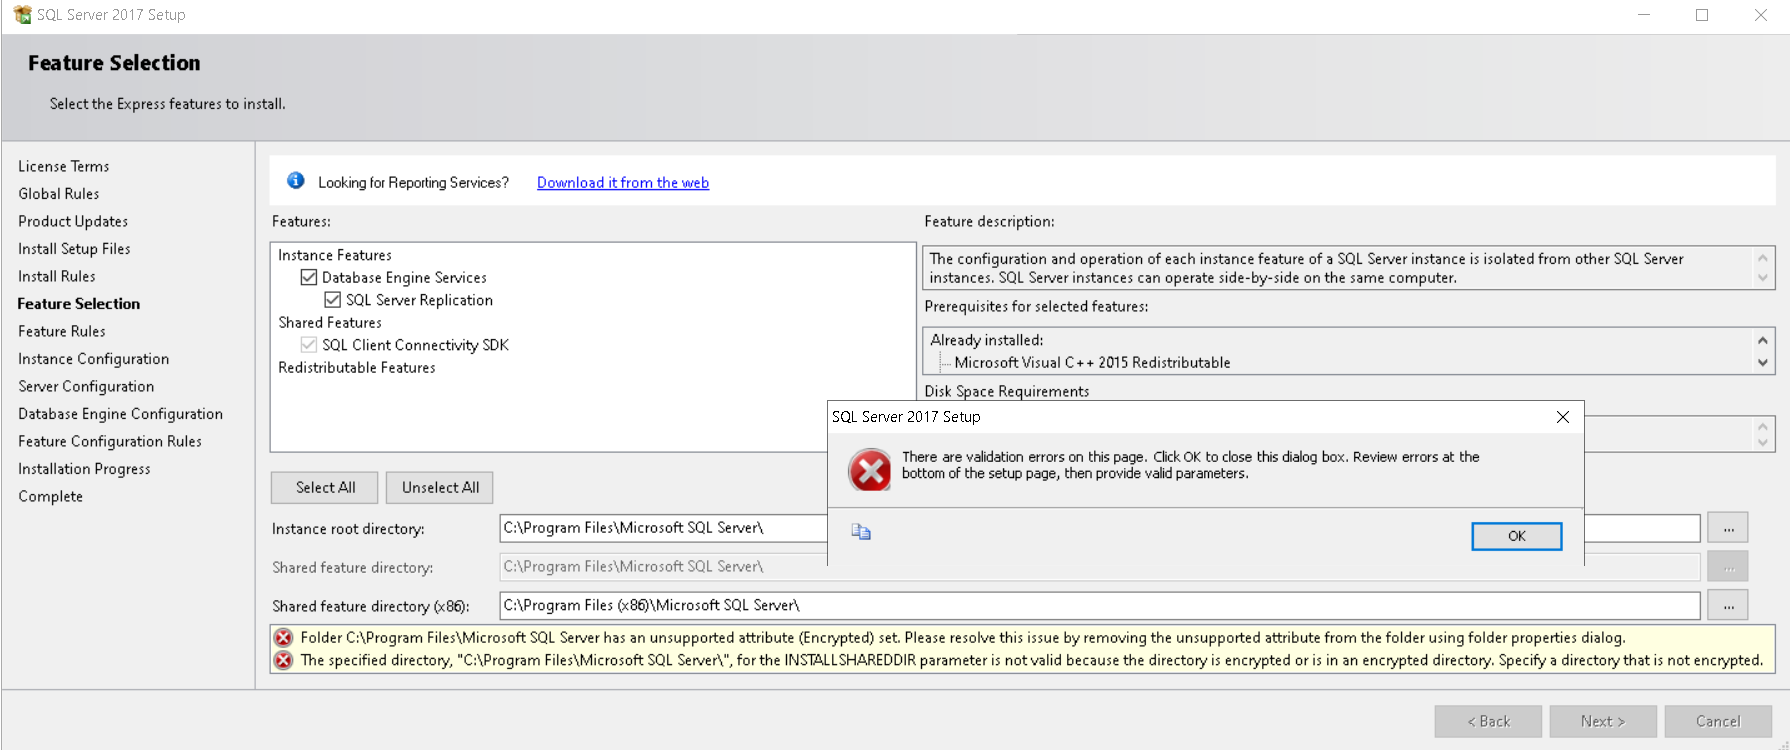Browse for the Shared feature directory

click(x=1728, y=567)
